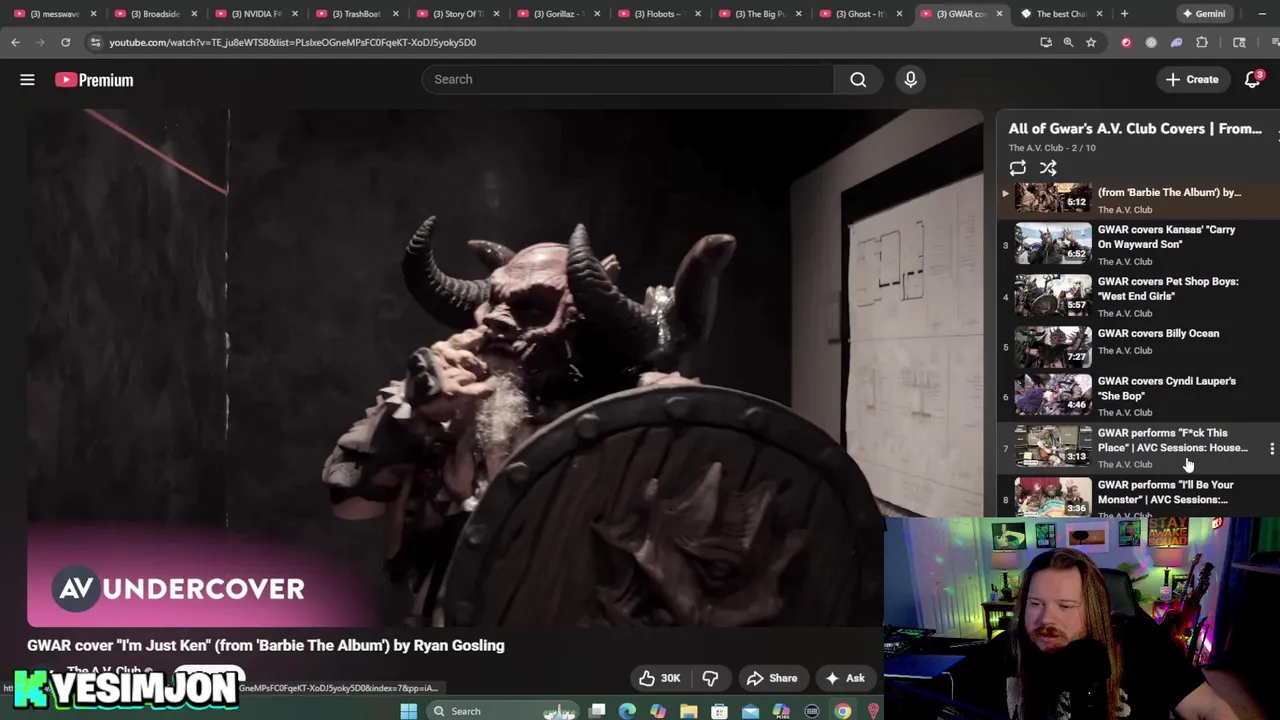This screenshot has width=1280, height=720.
Task: Open Mail app from taskbar
Action: tap(750, 711)
